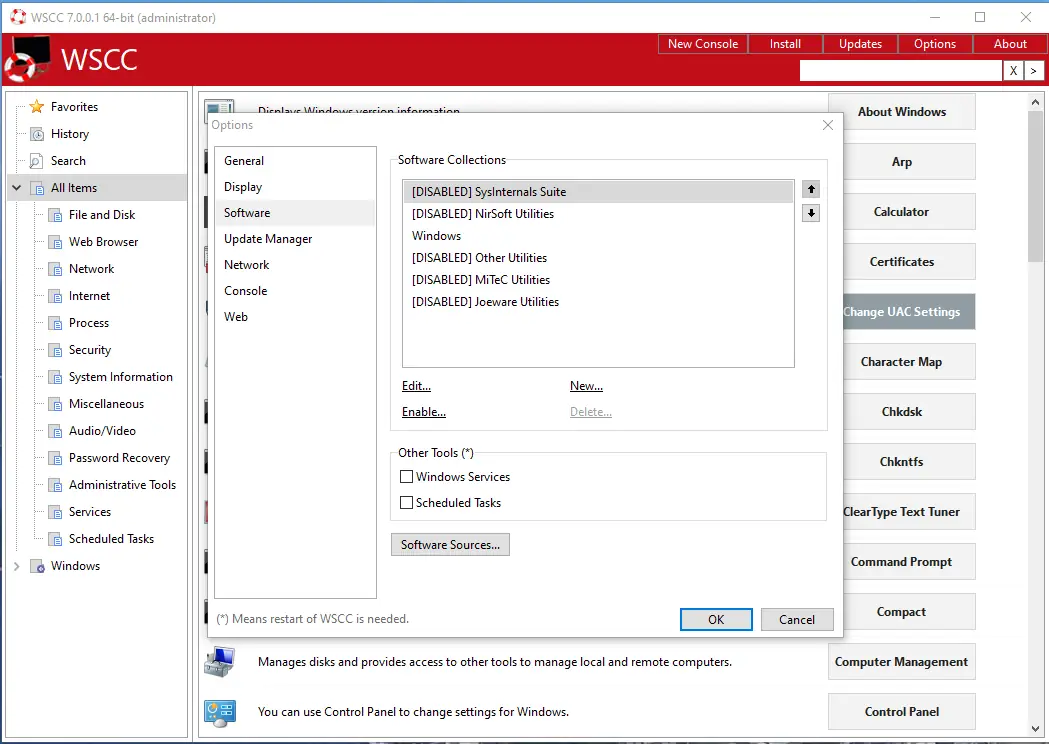Image resolution: width=1049 pixels, height=744 pixels.
Task: Launch the Command Prompt button
Action: tap(901, 562)
